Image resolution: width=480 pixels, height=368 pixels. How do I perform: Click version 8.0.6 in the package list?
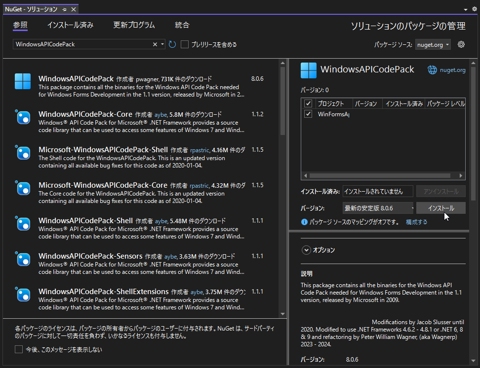pyautogui.click(x=257, y=79)
